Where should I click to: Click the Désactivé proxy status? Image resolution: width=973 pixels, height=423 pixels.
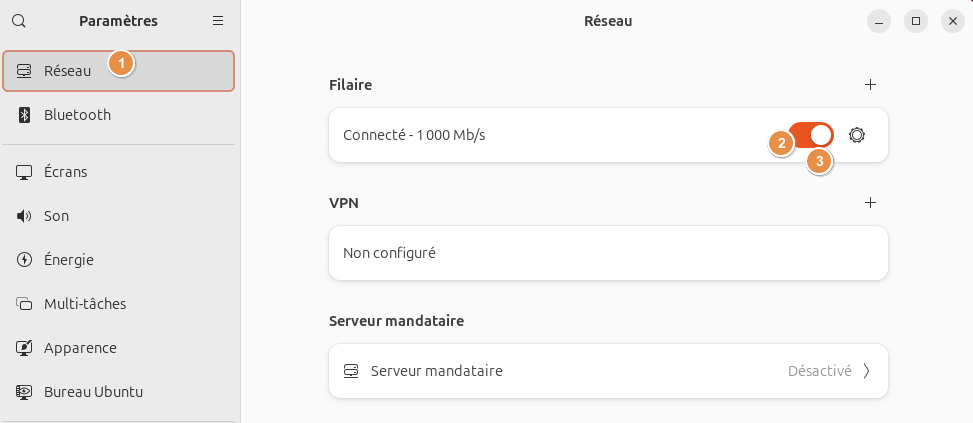[819, 371]
